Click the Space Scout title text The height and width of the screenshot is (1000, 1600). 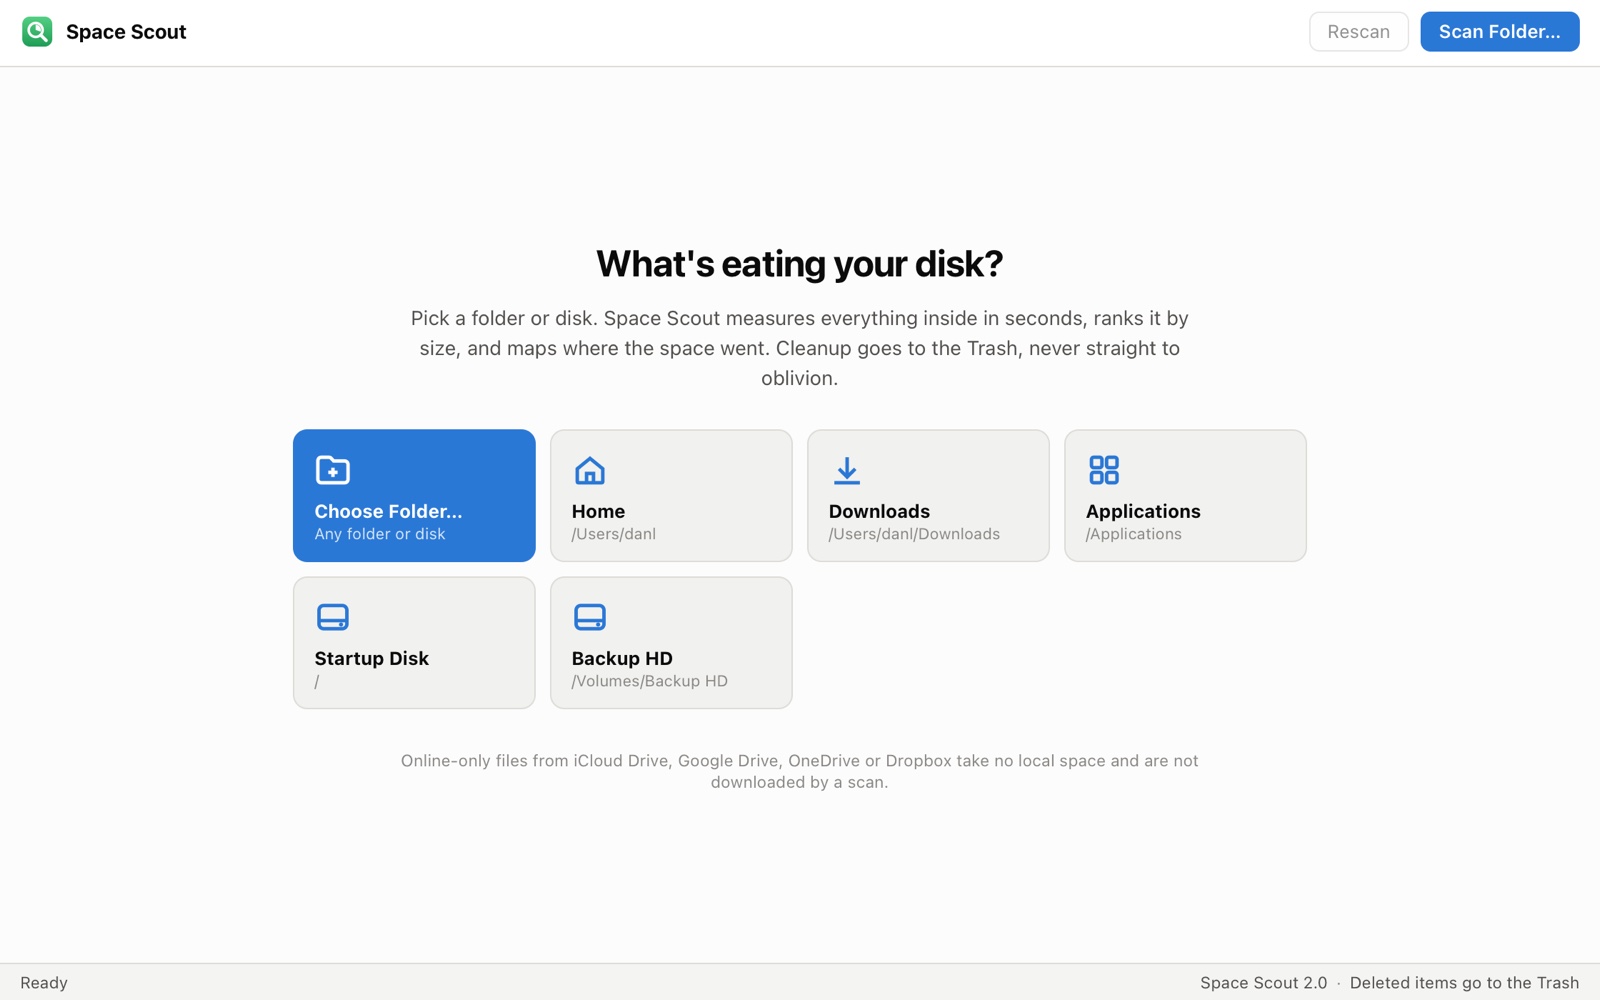(x=126, y=32)
